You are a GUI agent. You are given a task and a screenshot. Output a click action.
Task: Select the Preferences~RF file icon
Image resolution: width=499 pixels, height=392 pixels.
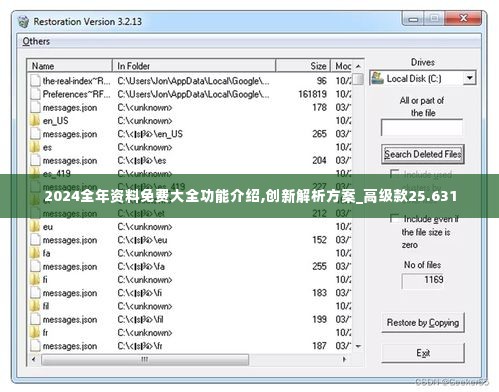(x=35, y=94)
